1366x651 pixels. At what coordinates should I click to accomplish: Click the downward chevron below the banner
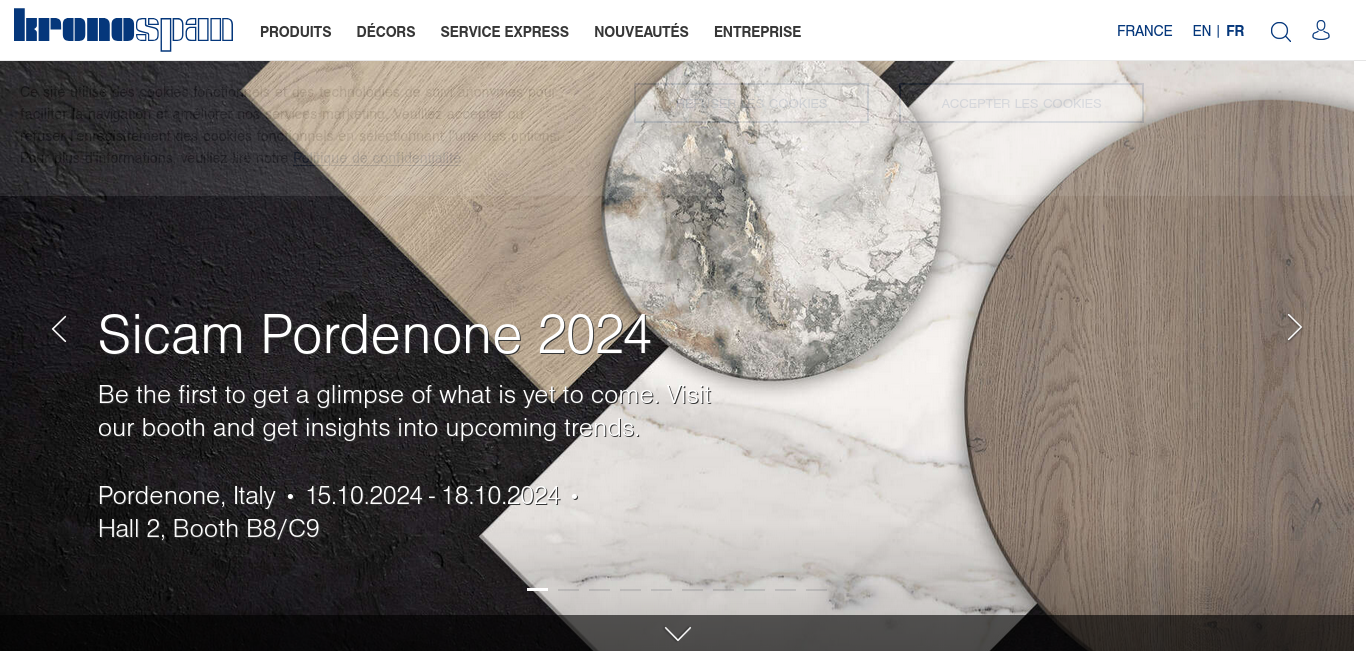pos(678,634)
